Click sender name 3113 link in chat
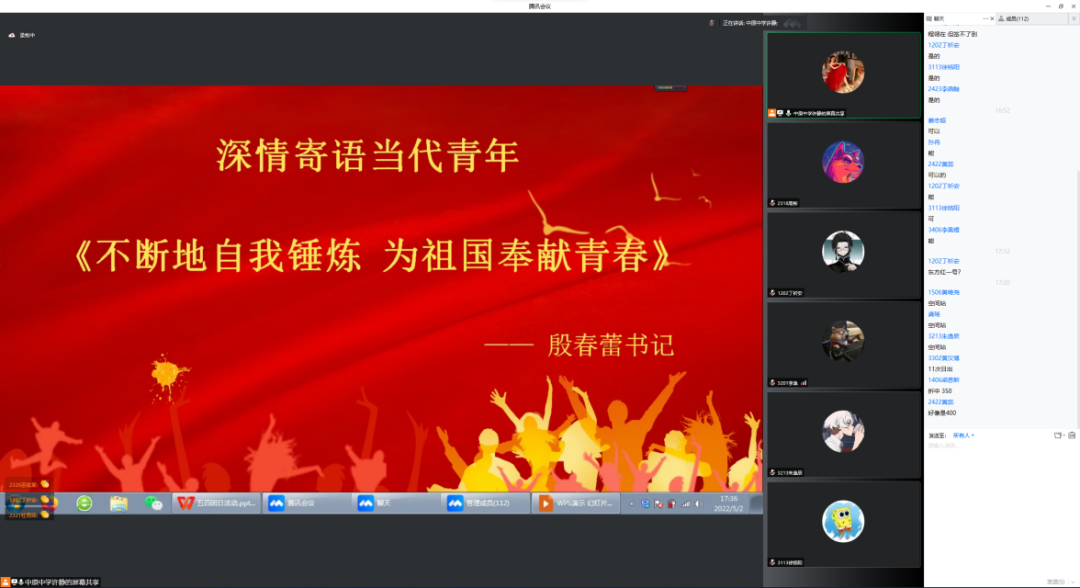This screenshot has width=1080, height=588. (943, 67)
